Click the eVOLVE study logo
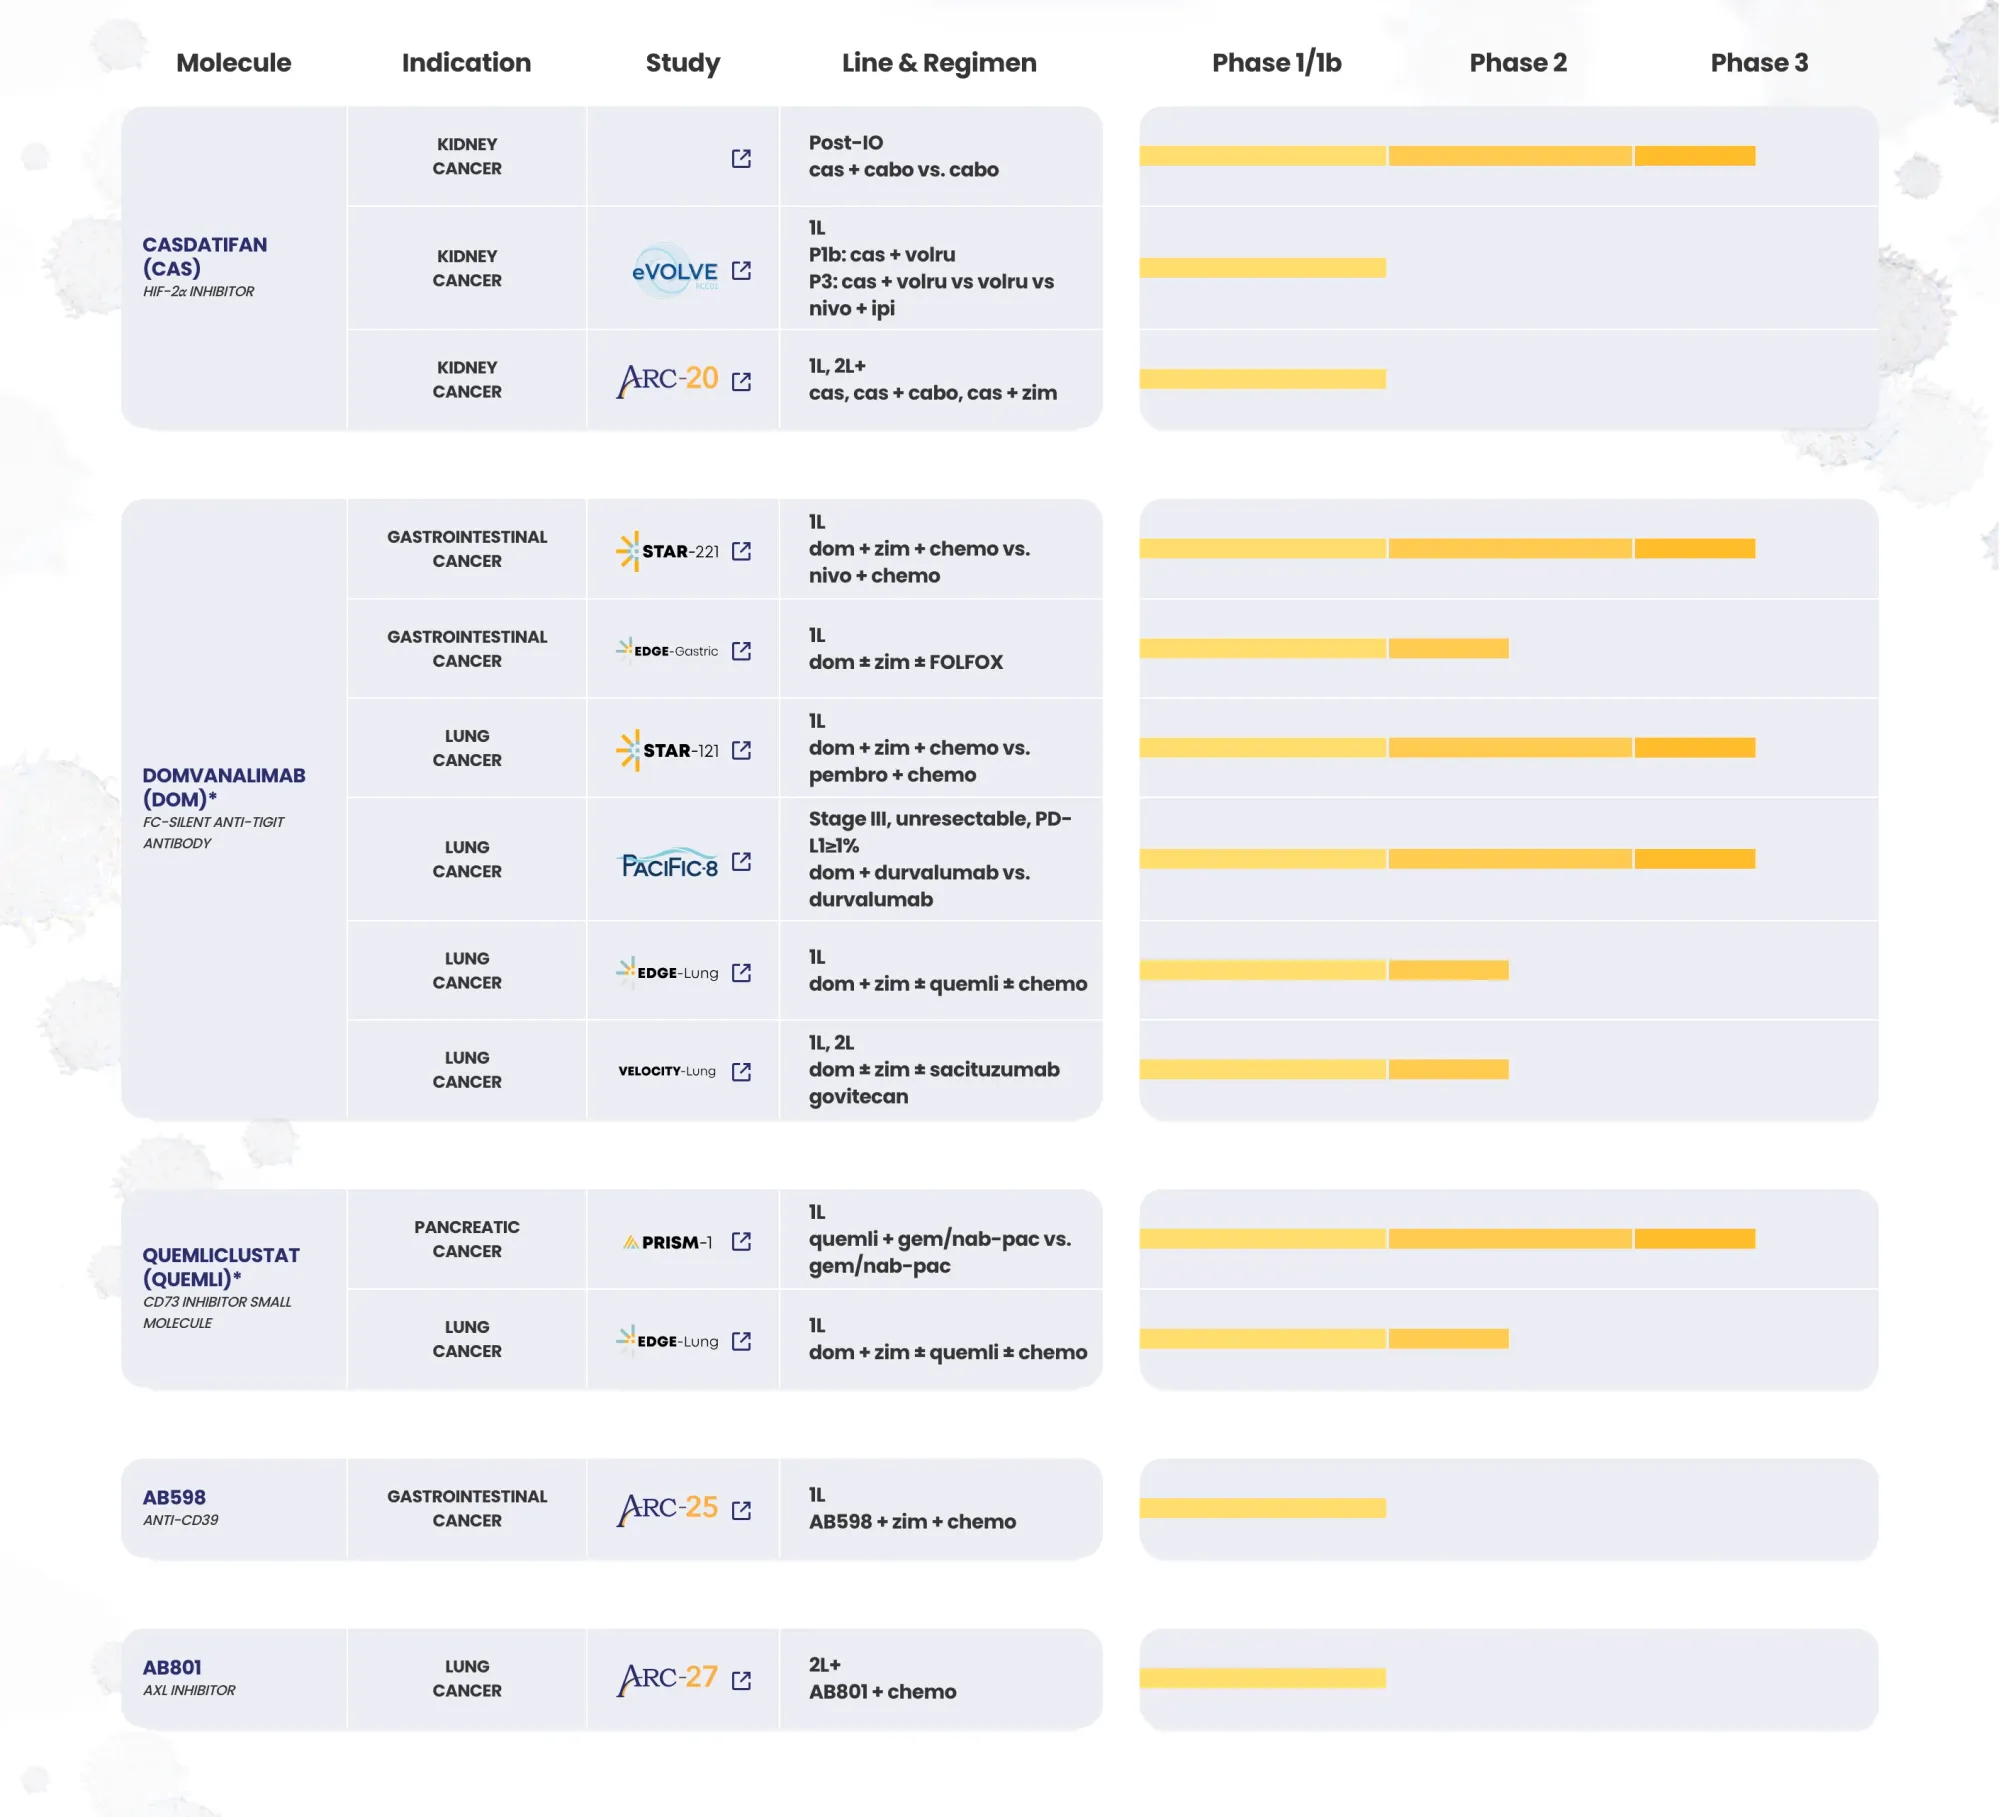Viewport: 2000px width, 1817px height. tap(675, 271)
